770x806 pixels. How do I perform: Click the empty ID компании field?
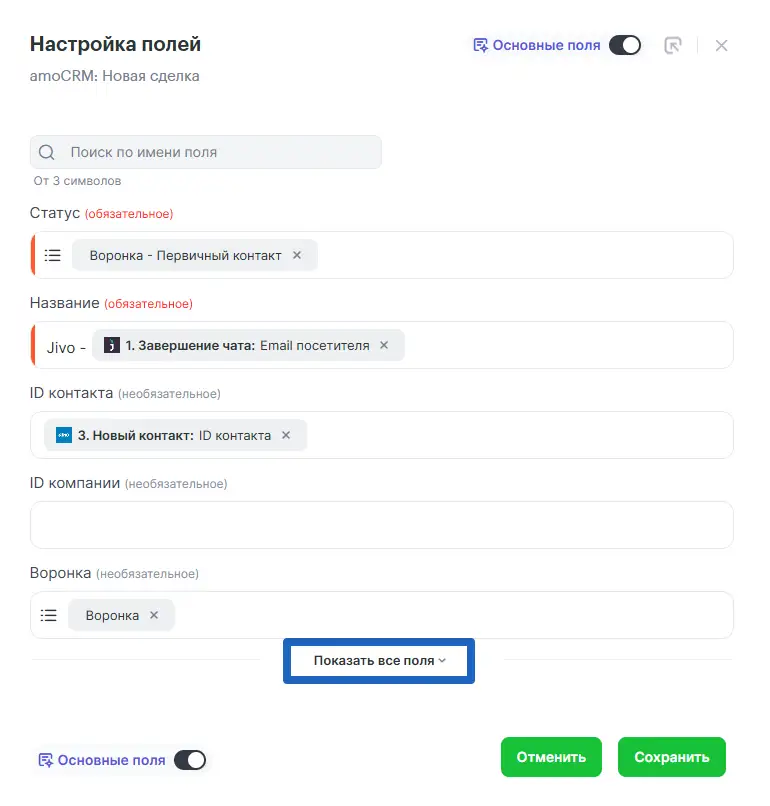(381, 525)
